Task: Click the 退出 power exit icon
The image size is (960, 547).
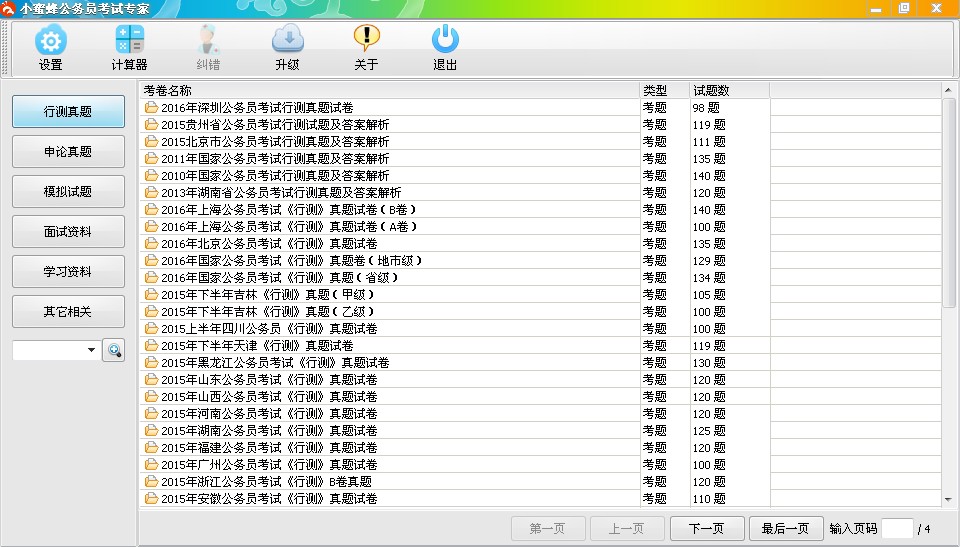Action: tap(445, 39)
